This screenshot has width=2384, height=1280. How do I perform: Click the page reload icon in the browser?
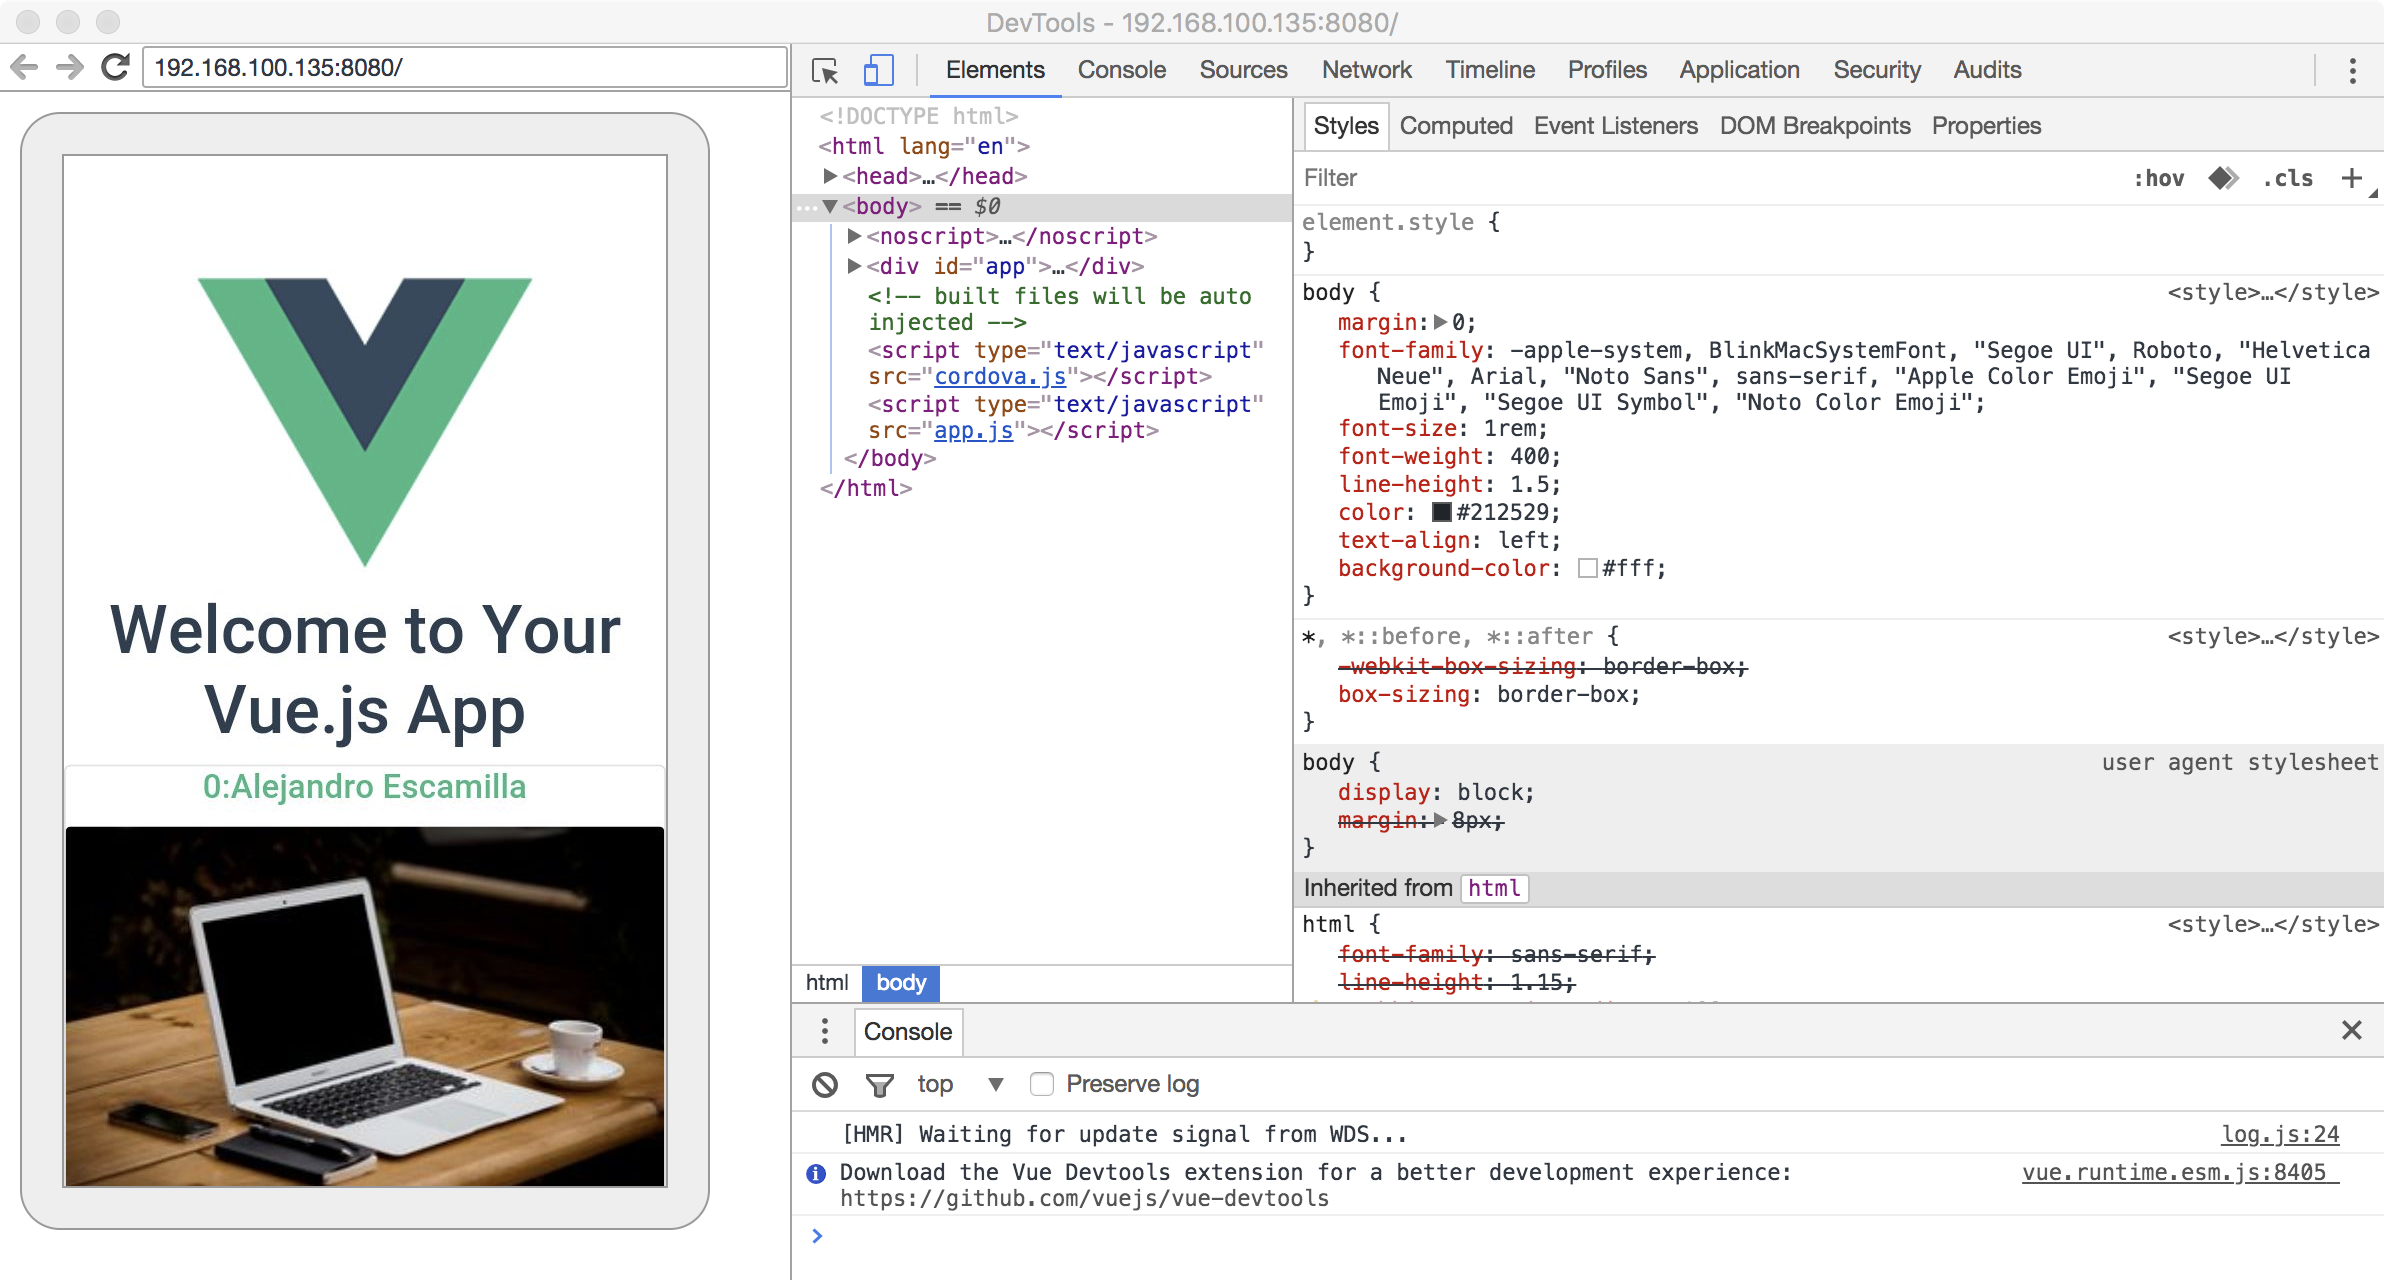click(x=113, y=66)
